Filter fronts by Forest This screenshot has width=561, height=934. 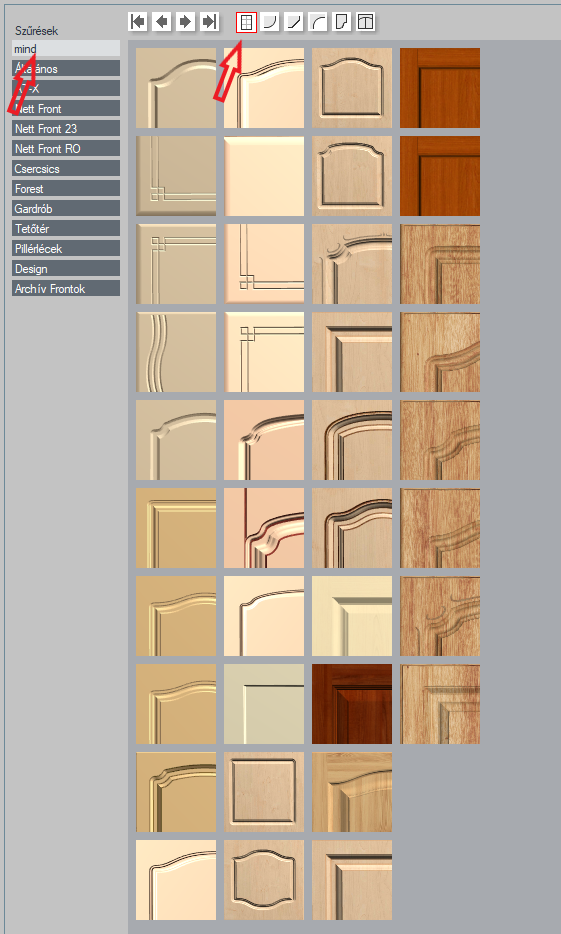66,188
